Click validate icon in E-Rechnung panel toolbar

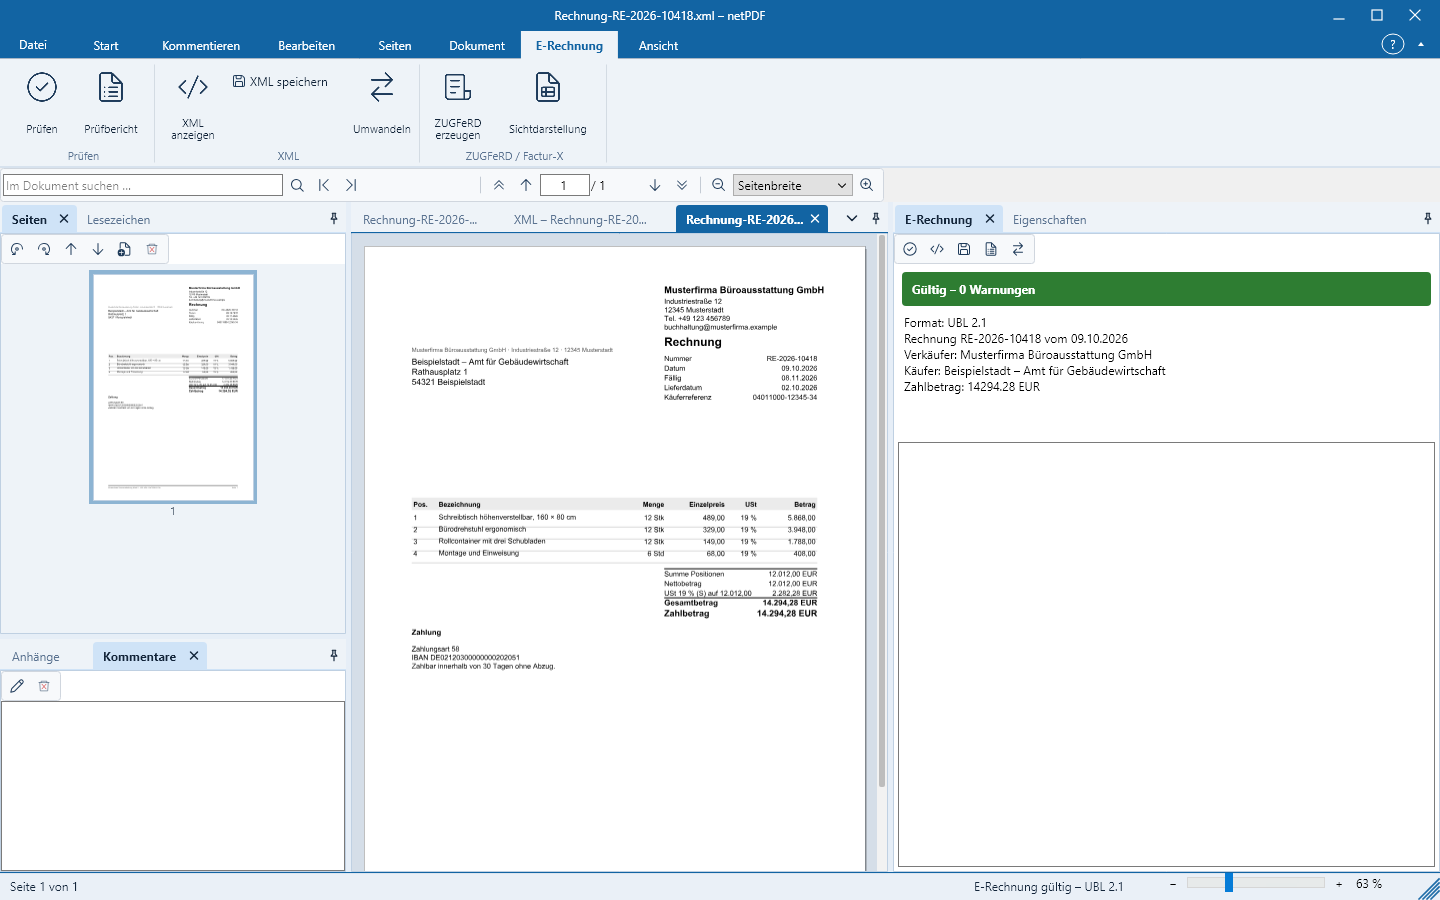910,249
